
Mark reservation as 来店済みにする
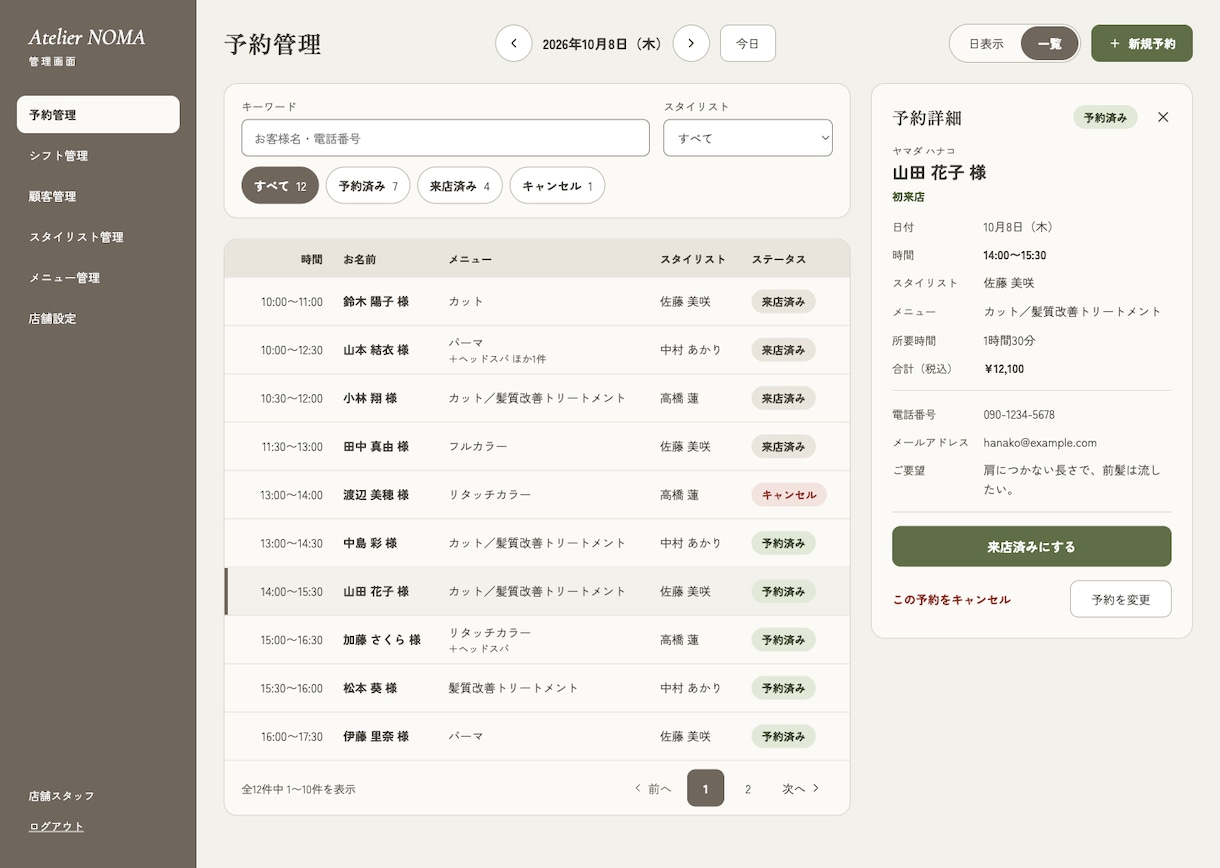(x=1032, y=547)
